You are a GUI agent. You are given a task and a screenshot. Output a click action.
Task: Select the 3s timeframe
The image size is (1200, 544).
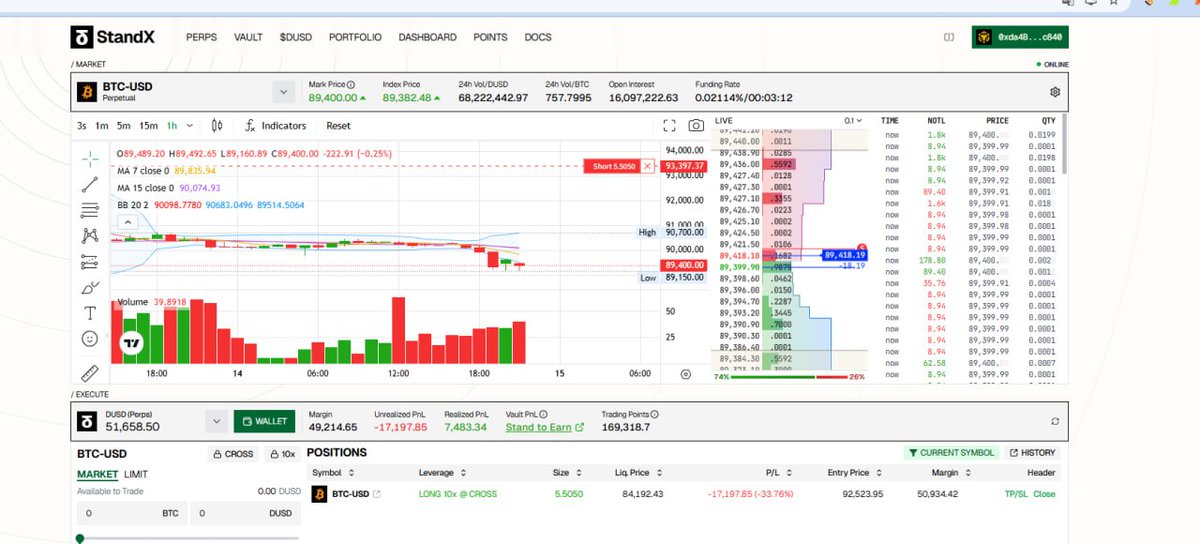point(82,126)
